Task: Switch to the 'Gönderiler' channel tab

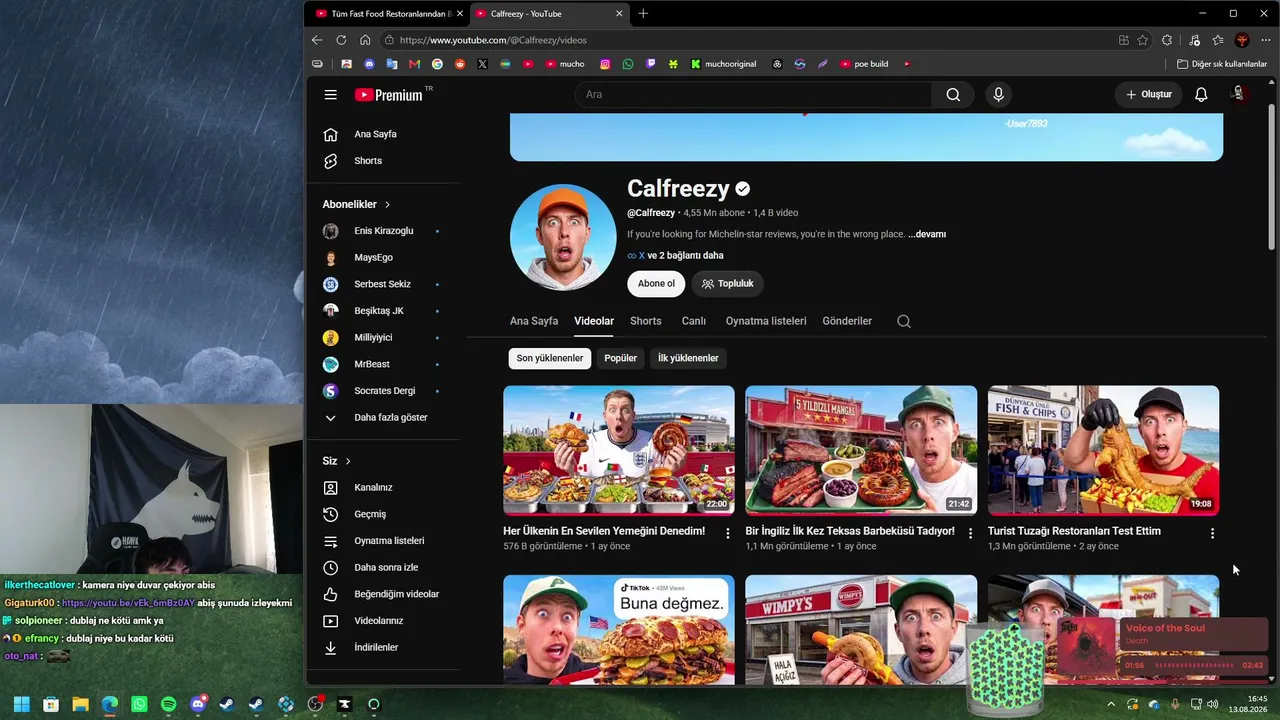Action: (847, 321)
